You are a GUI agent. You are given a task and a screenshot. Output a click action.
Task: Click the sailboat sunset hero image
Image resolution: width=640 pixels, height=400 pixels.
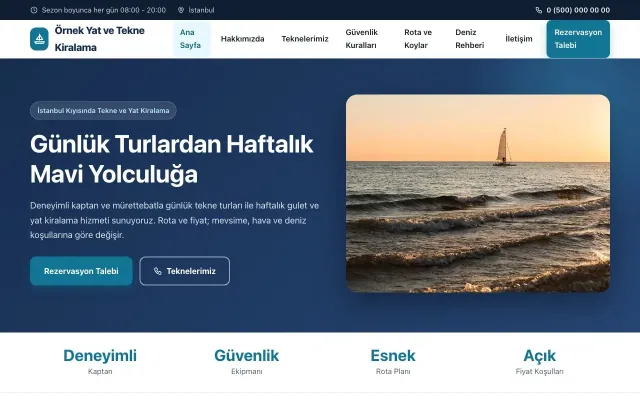(478, 193)
